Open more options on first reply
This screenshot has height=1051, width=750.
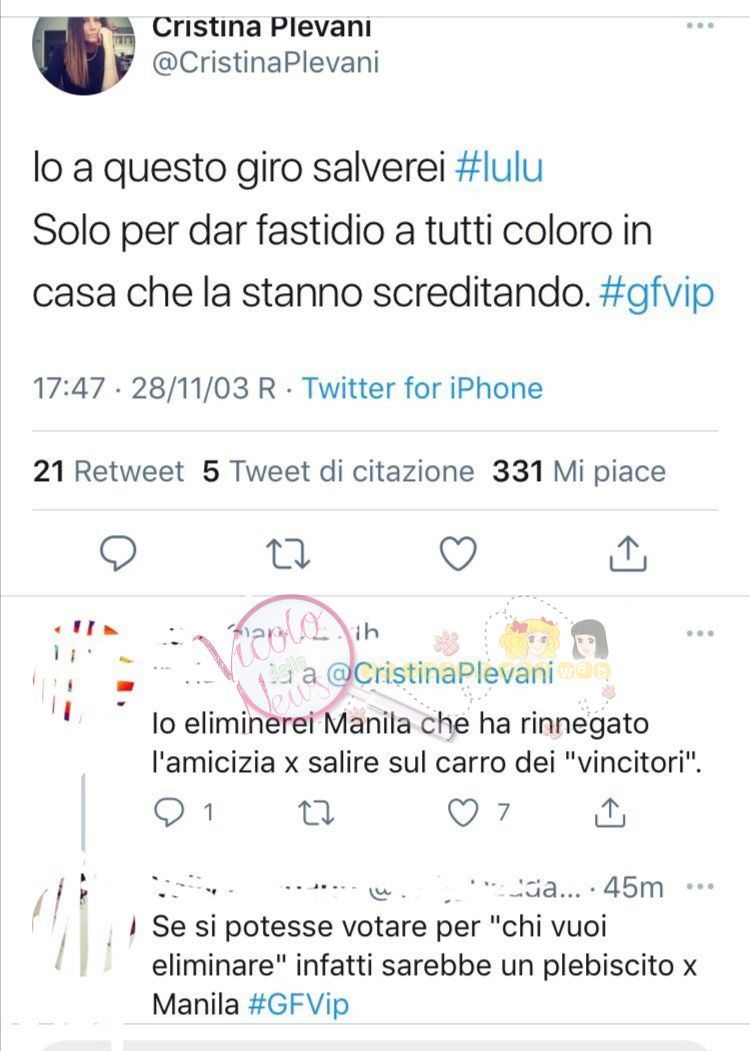coord(700,633)
